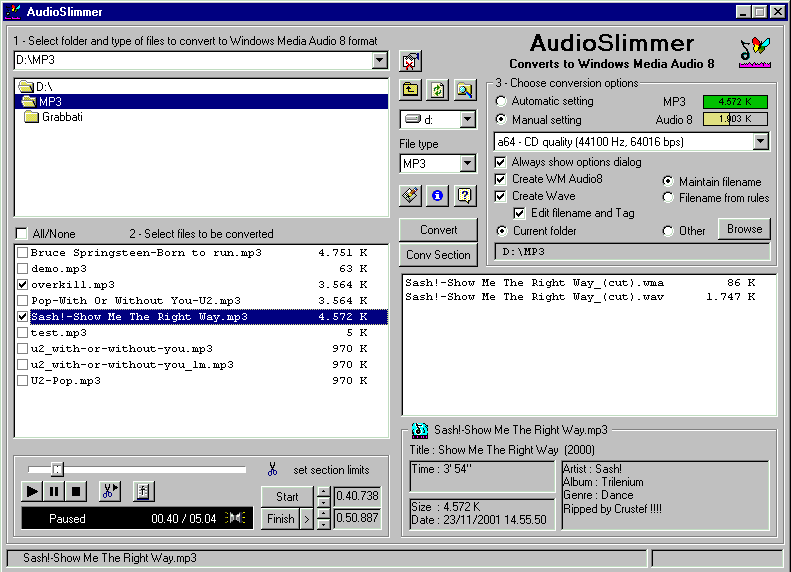Click the stereo speaker icon in display
791x572 pixels.
tap(235, 518)
